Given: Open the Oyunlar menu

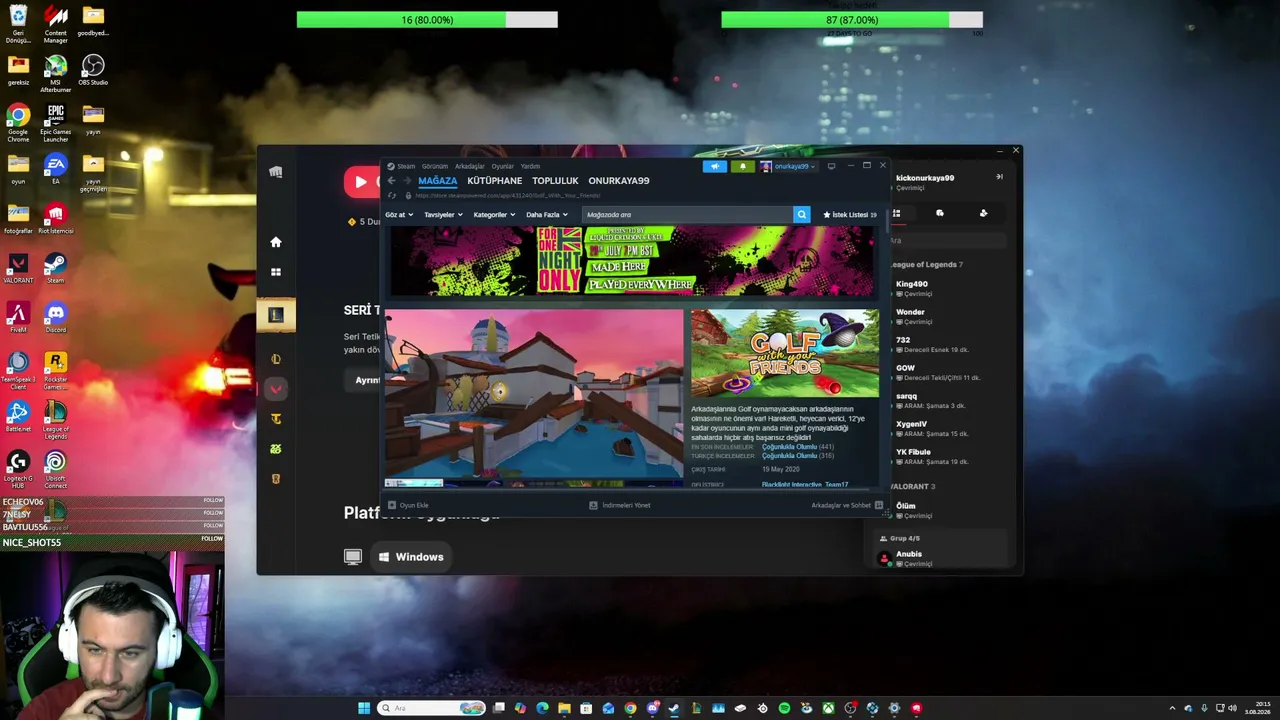Looking at the screenshot, I should tap(502, 166).
